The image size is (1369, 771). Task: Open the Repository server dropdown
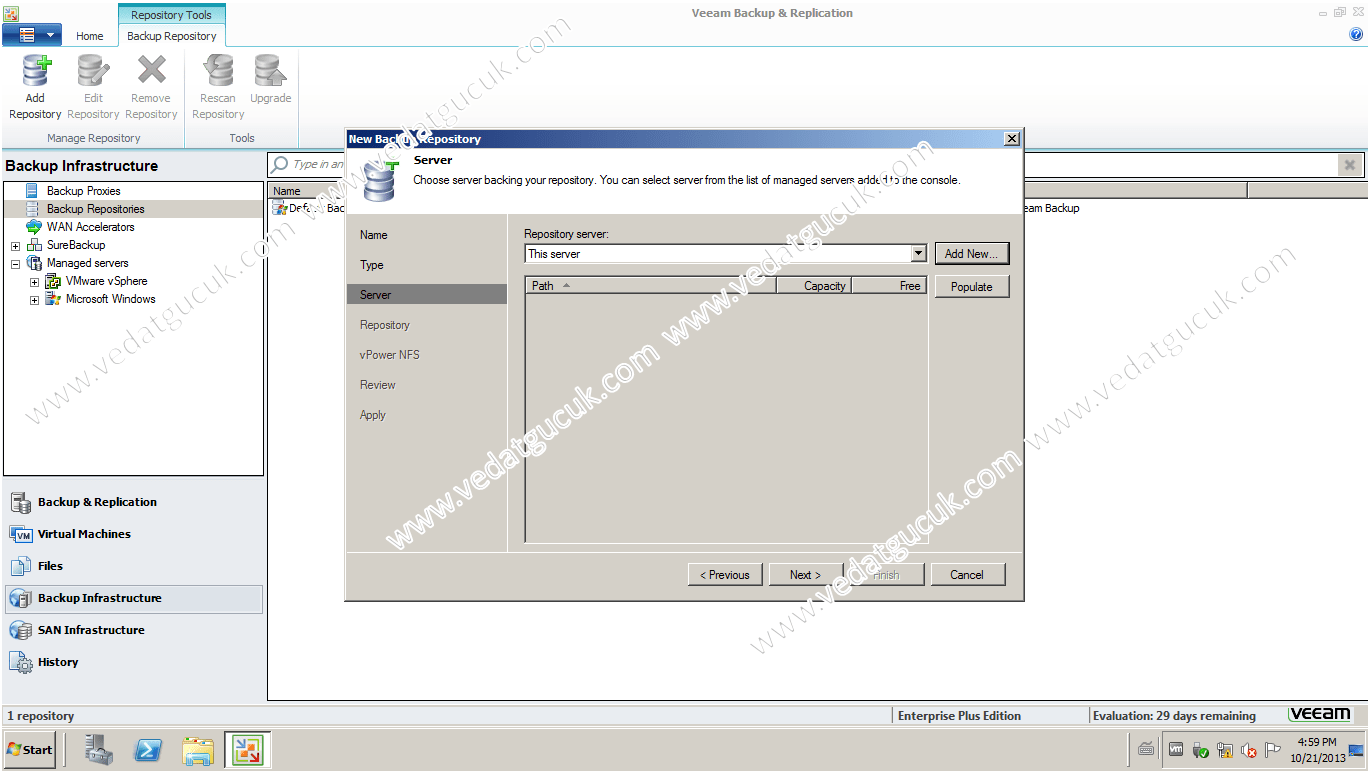[x=918, y=254]
